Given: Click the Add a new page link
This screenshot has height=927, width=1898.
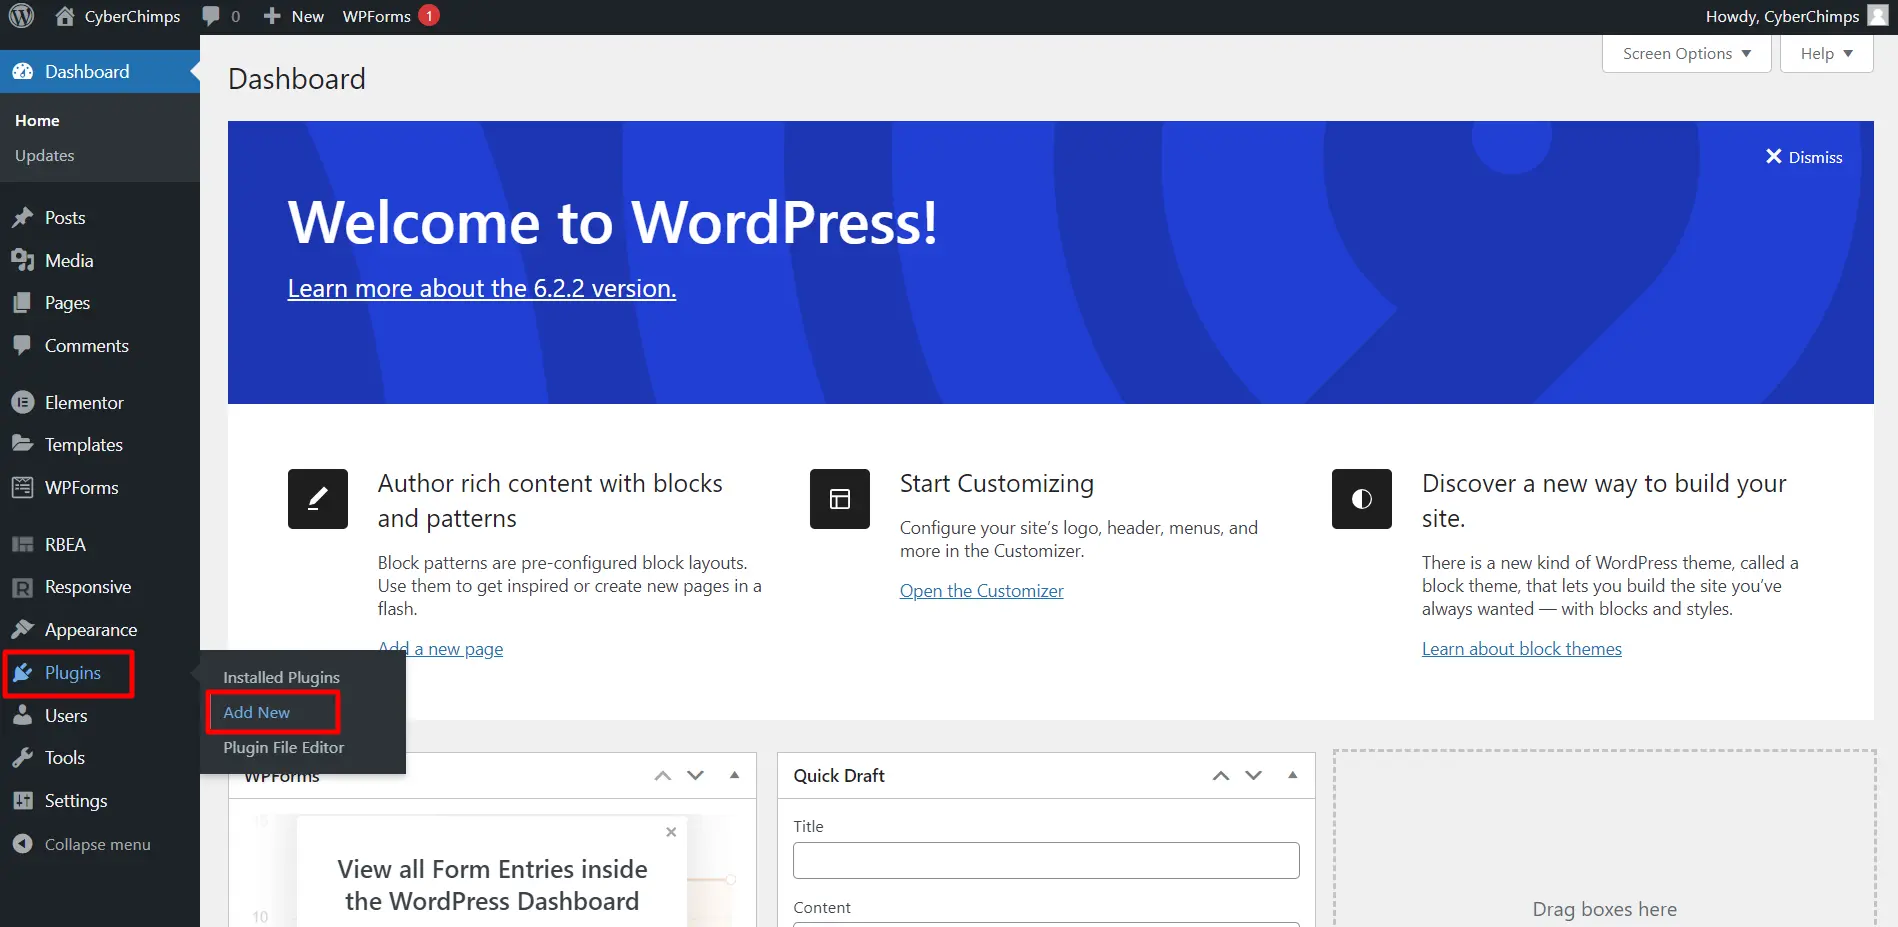Looking at the screenshot, I should click(440, 648).
